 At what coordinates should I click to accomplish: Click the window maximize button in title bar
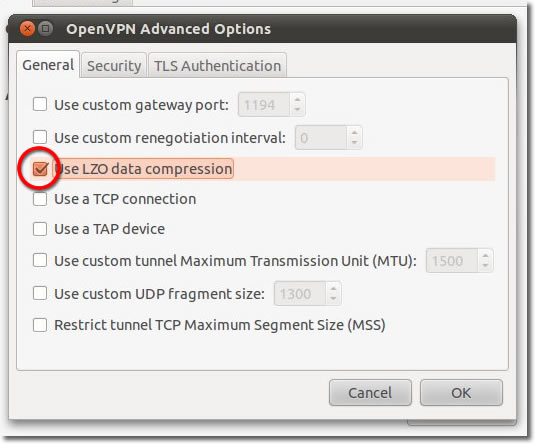coord(45,29)
